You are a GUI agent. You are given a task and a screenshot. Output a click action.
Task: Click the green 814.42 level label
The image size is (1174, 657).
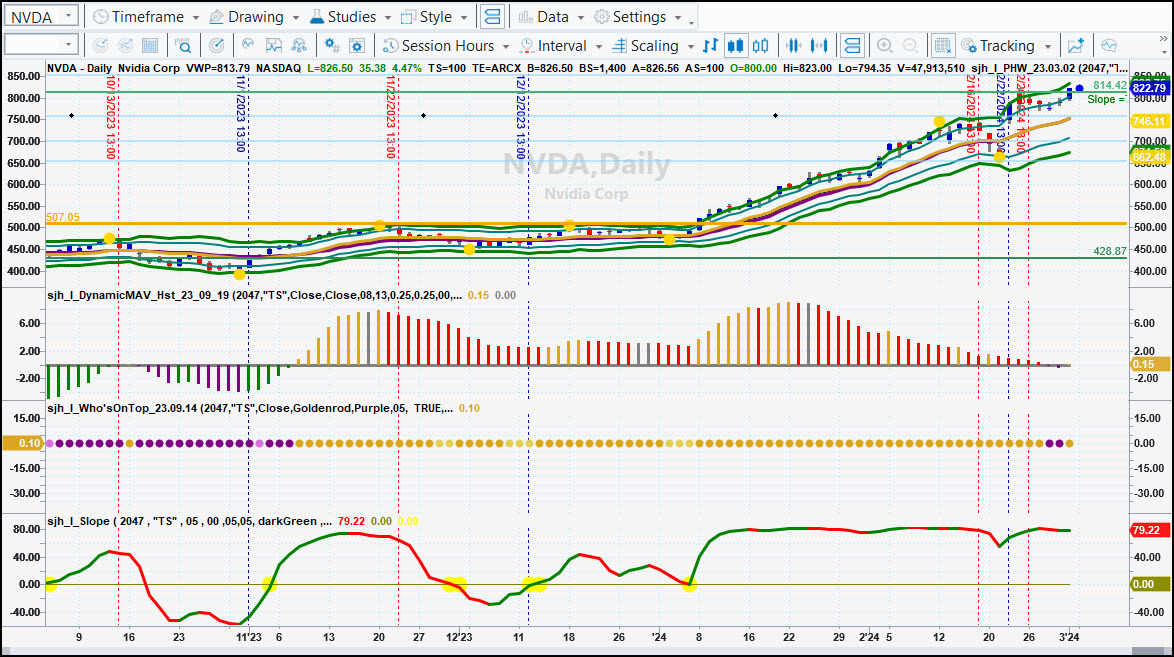click(x=1110, y=85)
